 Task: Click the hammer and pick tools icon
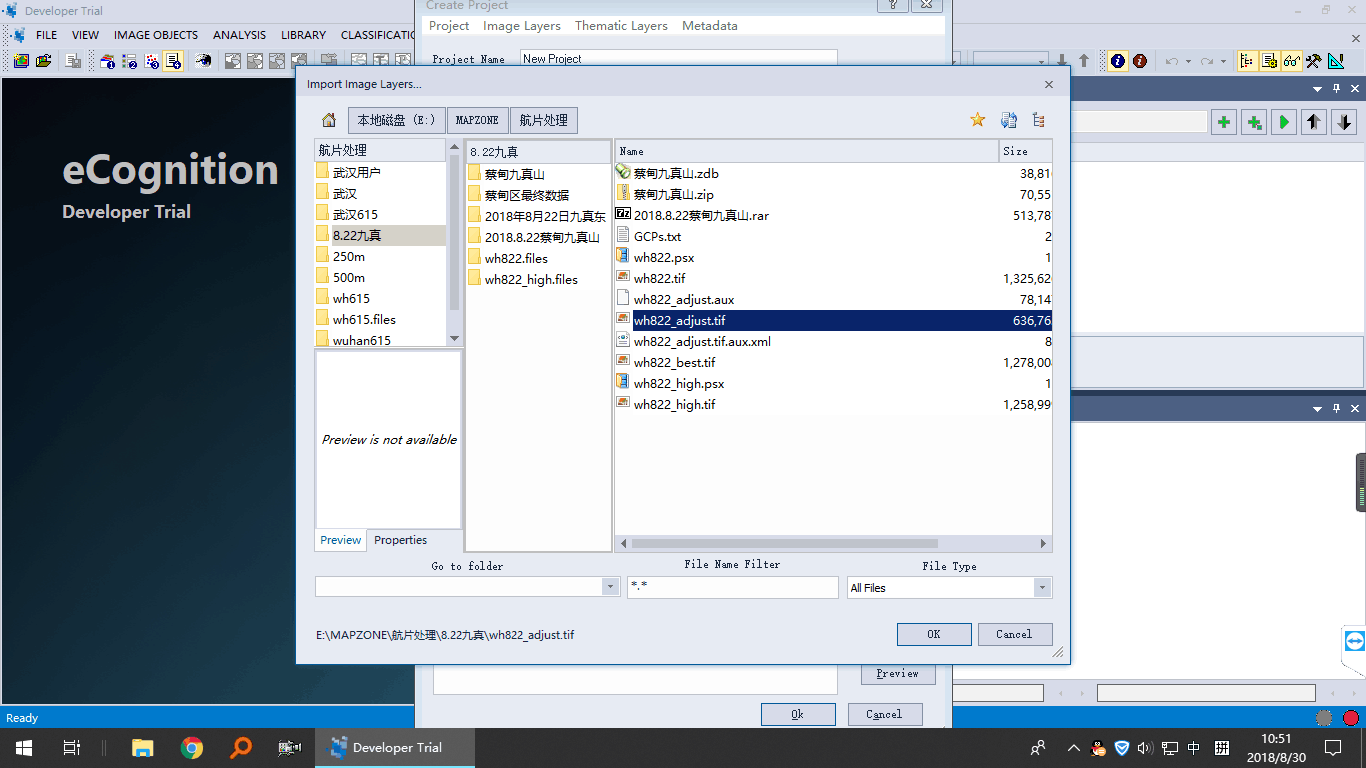pyautogui.click(x=1314, y=61)
